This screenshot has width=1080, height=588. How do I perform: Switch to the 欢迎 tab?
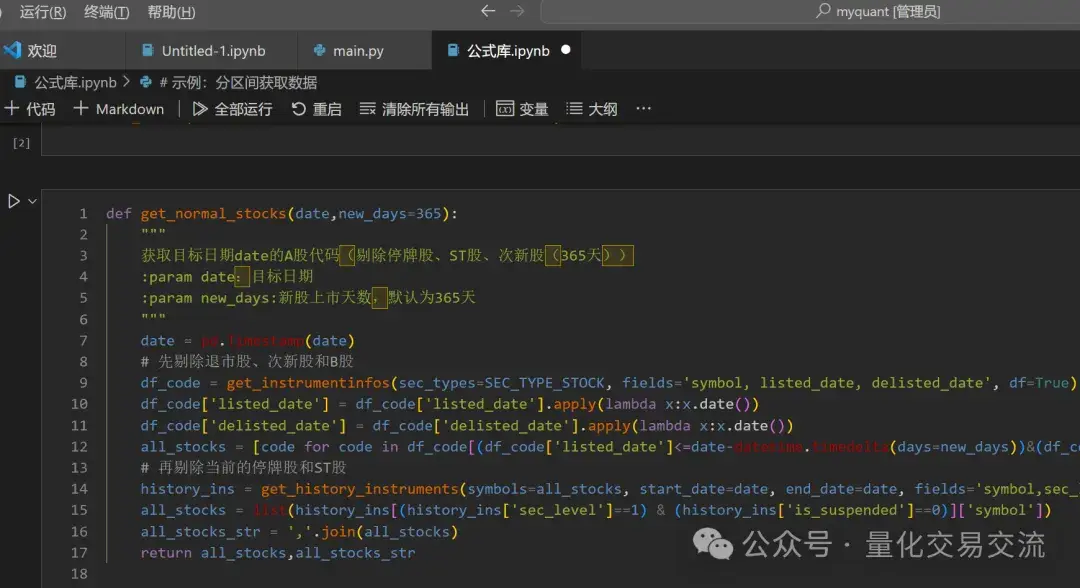point(63,50)
